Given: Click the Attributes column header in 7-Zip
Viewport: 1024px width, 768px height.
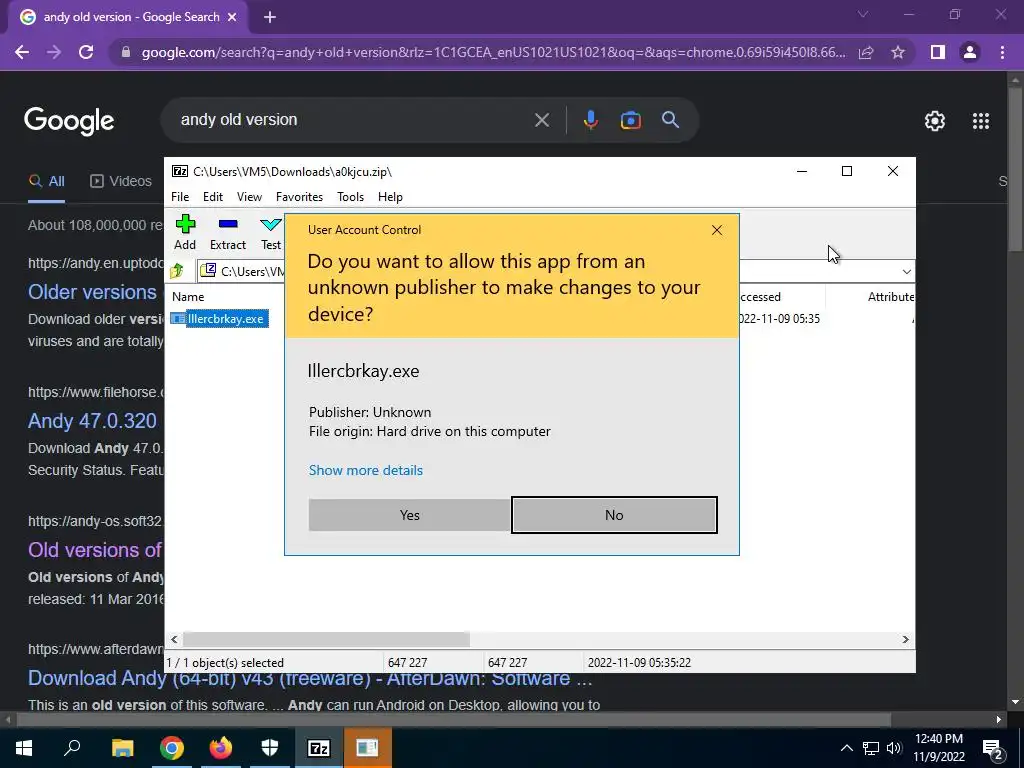Looking at the screenshot, I should tap(891, 296).
